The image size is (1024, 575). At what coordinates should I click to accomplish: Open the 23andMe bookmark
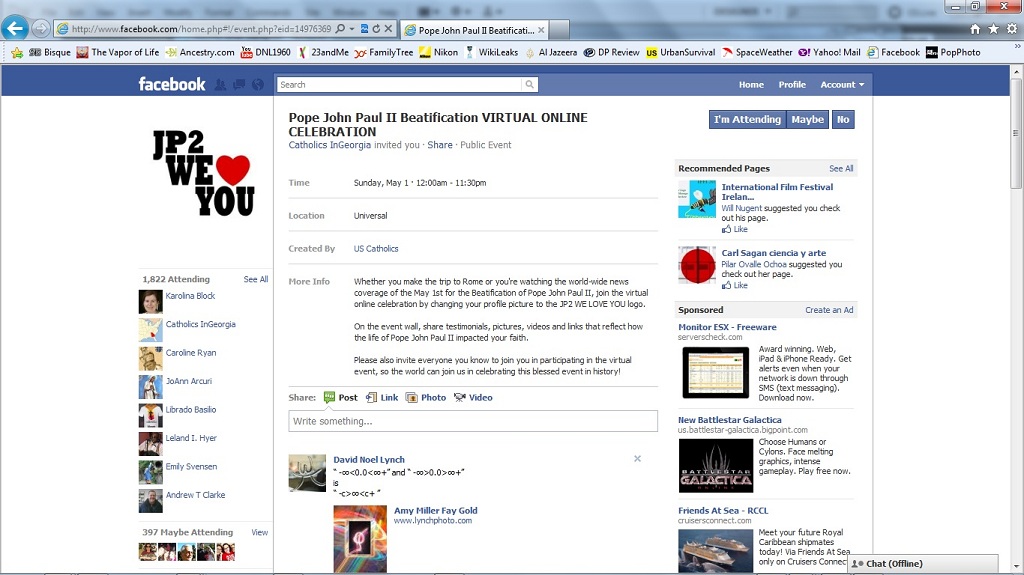click(323, 52)
